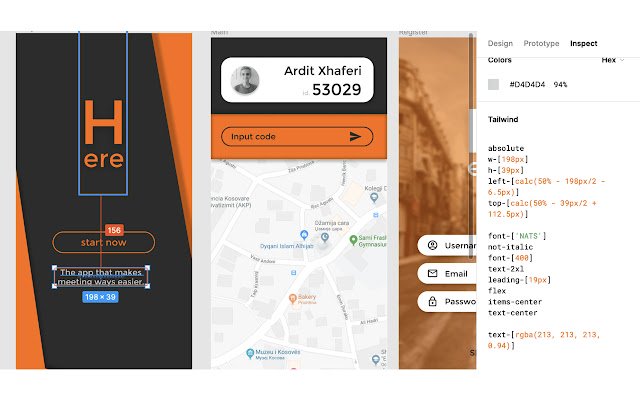Click the green Sami Frashëri Gymnasium pin
Screen dimensions: 640x400
click(353, 240)
